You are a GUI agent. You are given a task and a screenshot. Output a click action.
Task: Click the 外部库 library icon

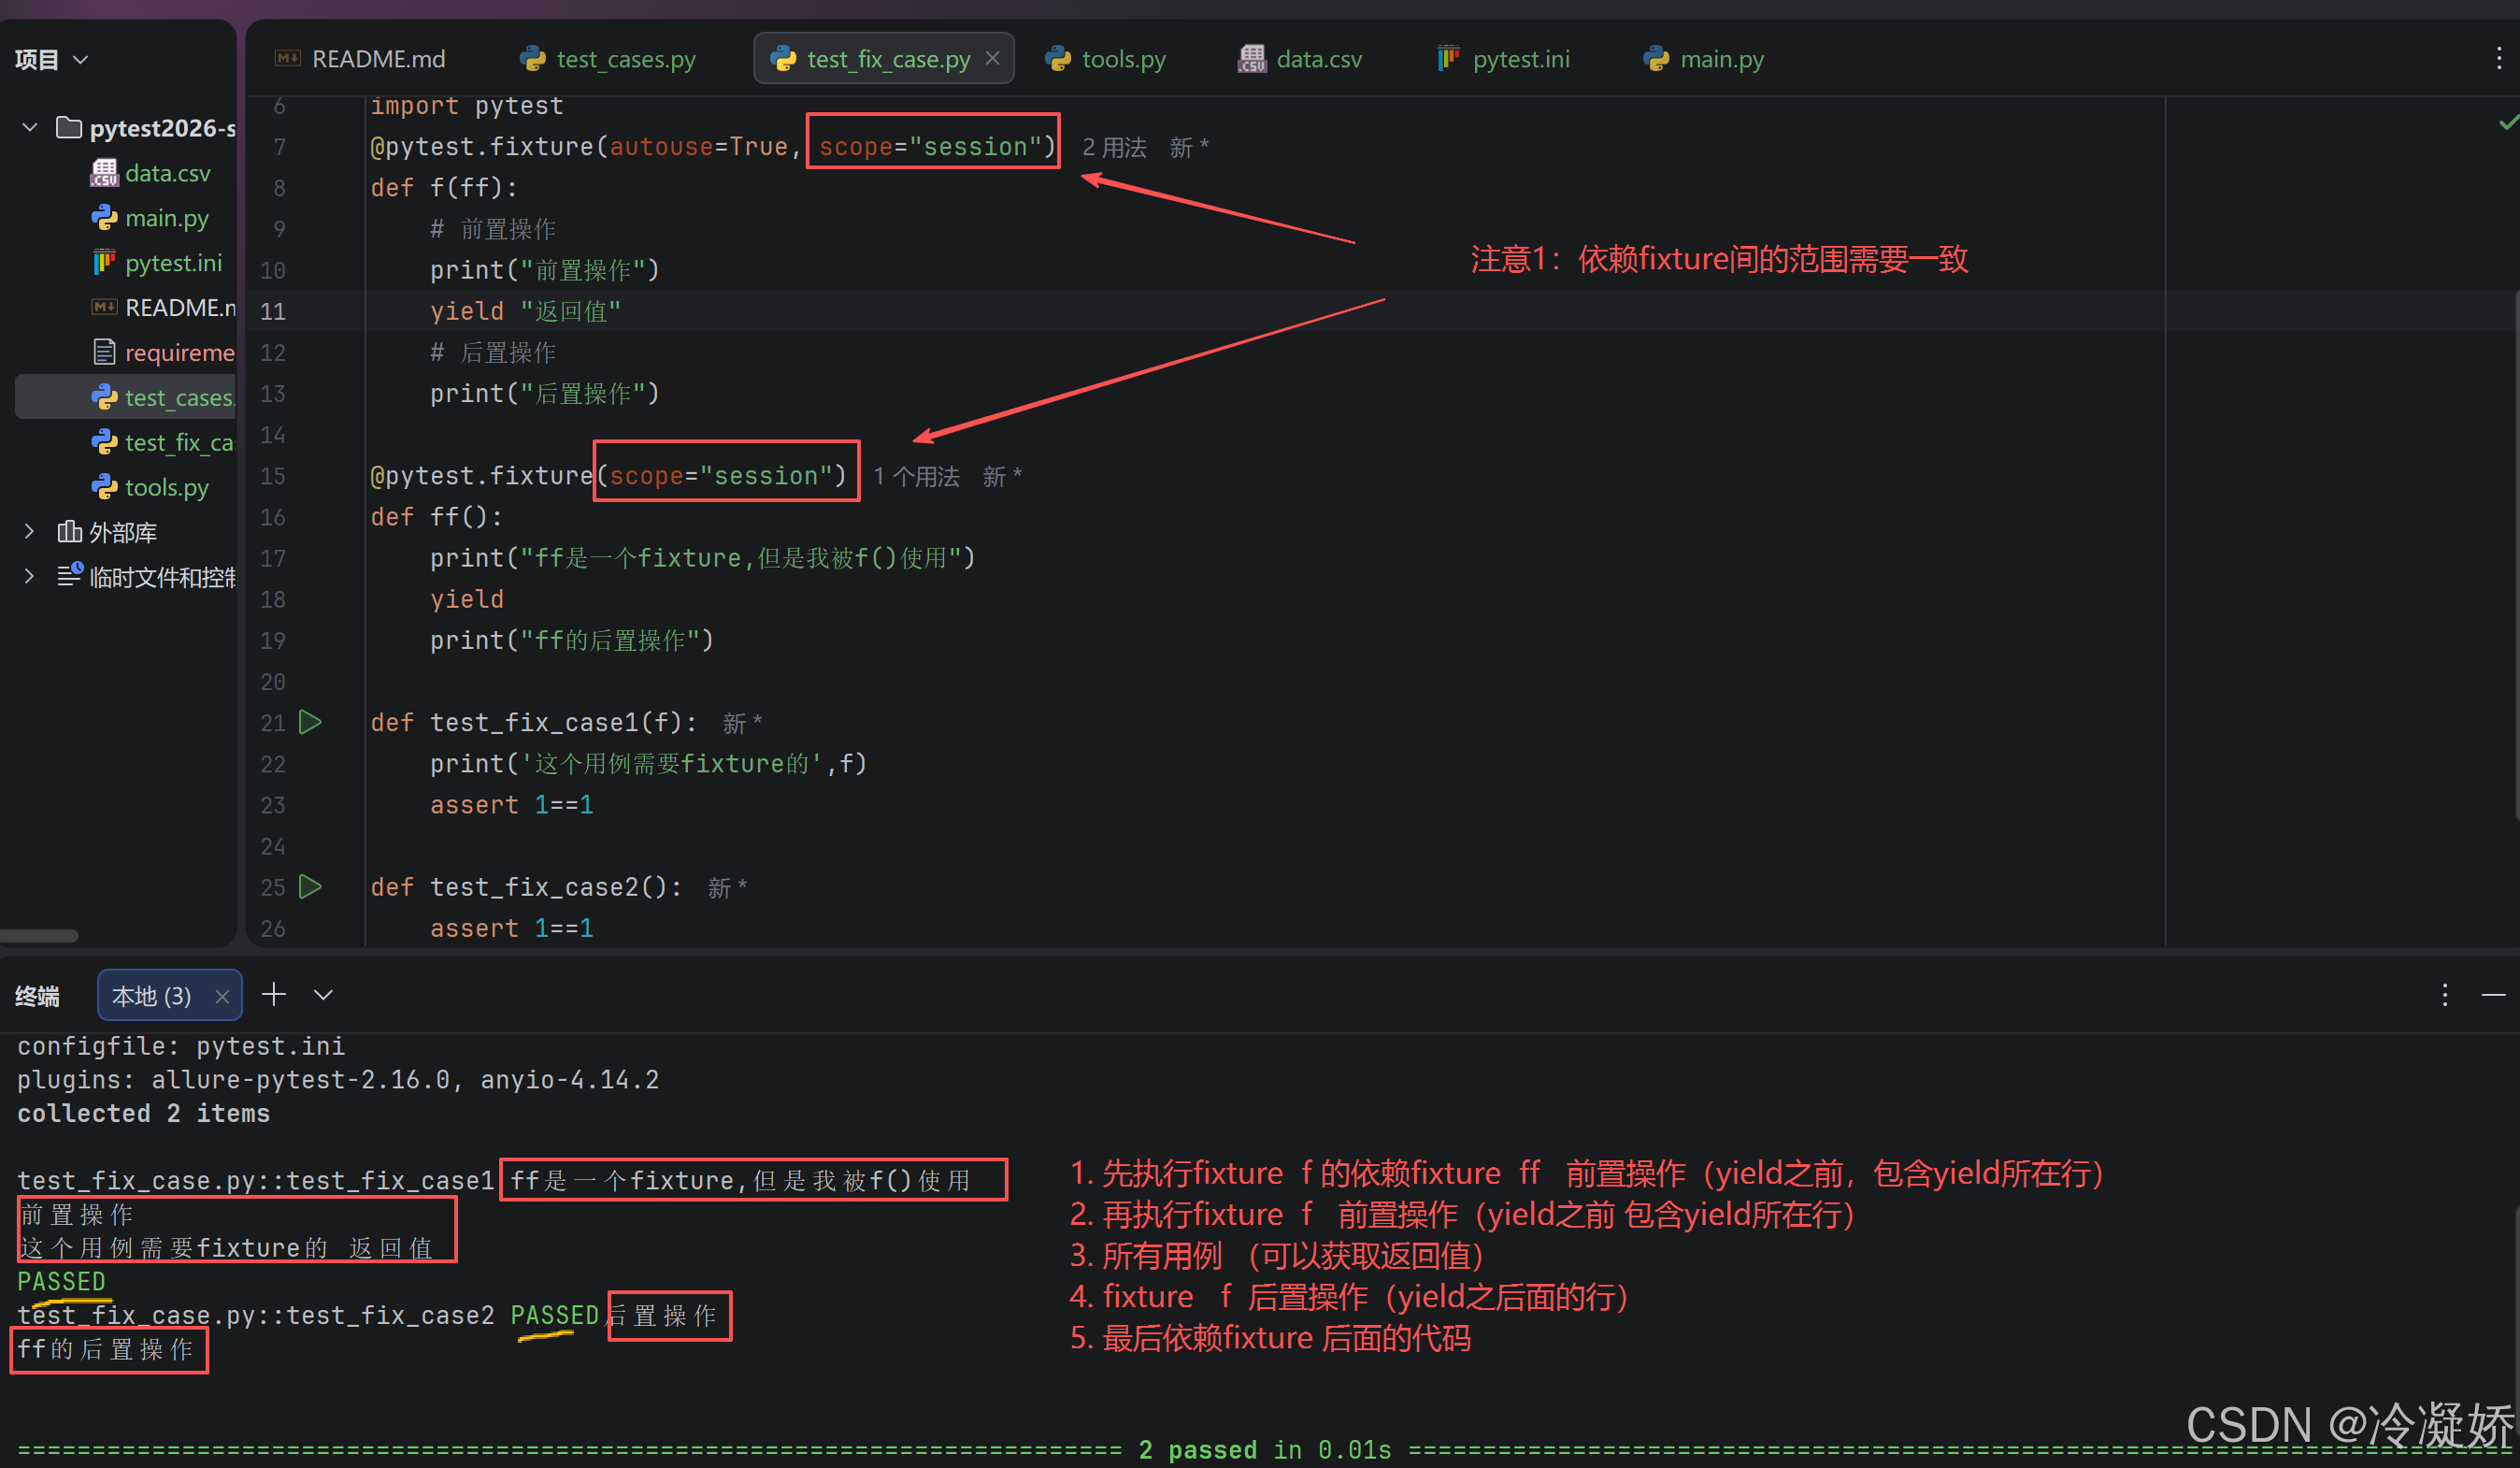click(x=69, y=531)
